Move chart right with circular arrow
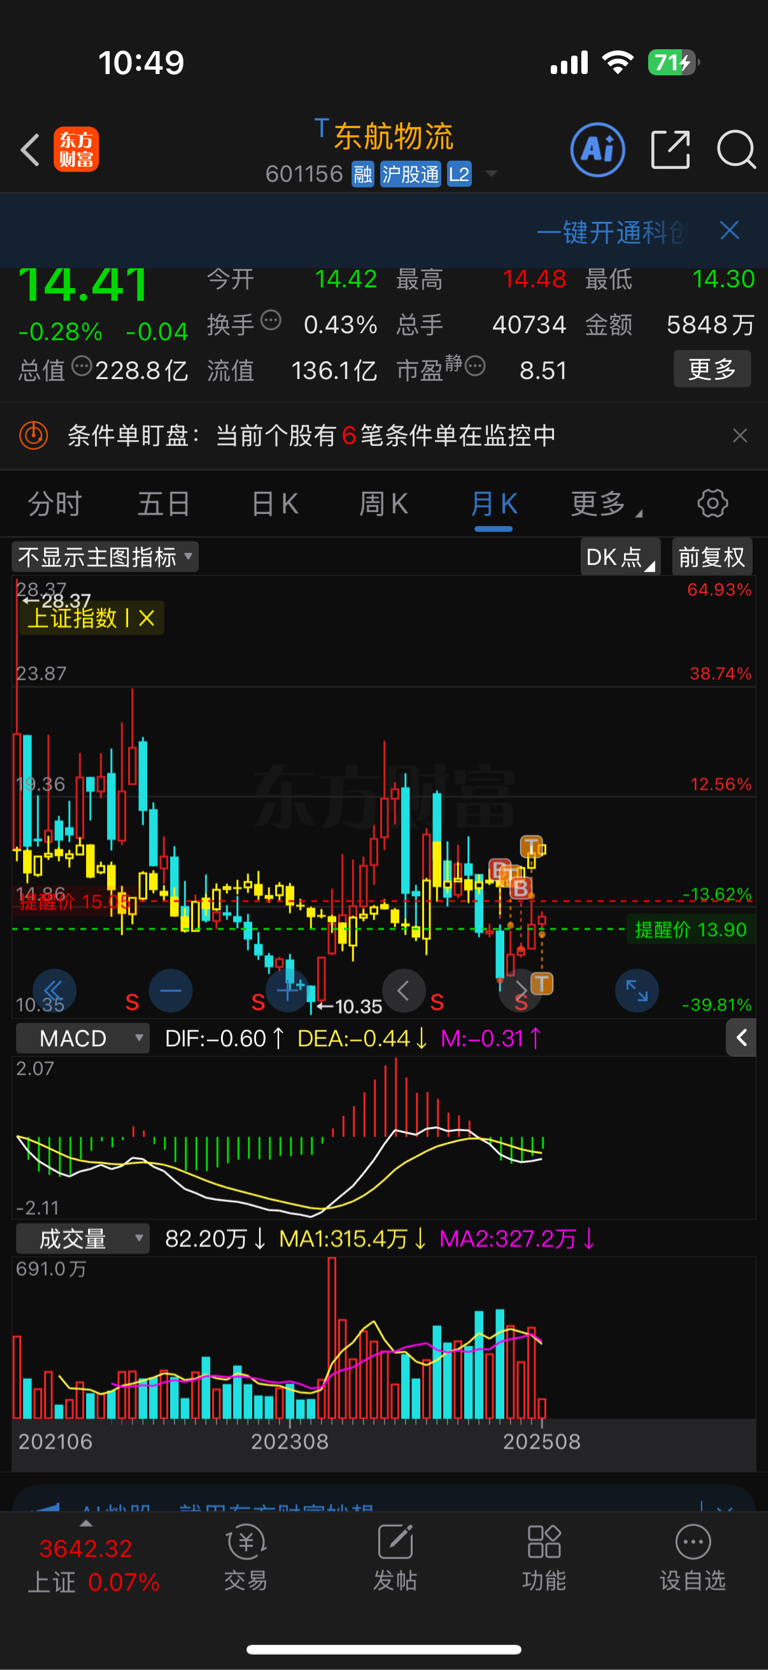 coord(520,991)
